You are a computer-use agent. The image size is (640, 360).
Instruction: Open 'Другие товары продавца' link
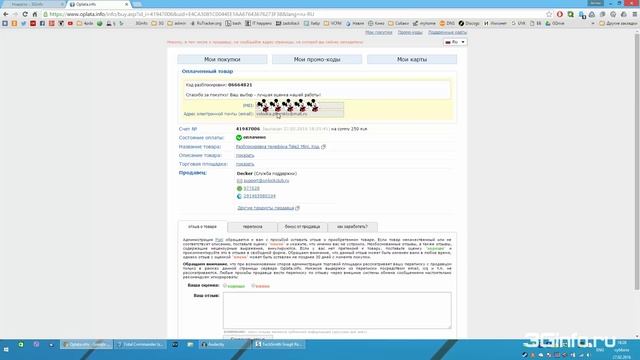(266, 208)
